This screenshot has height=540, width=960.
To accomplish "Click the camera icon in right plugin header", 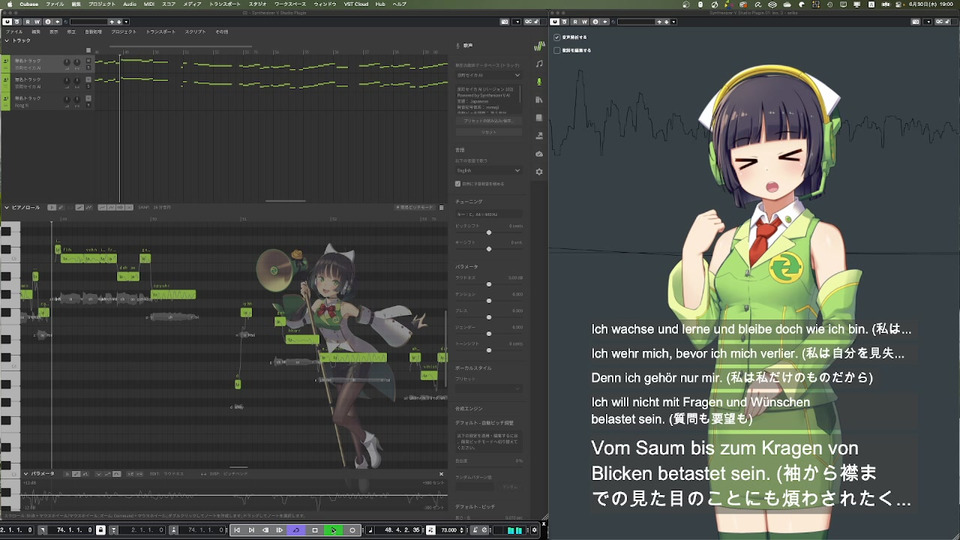I will pos(915,22).
